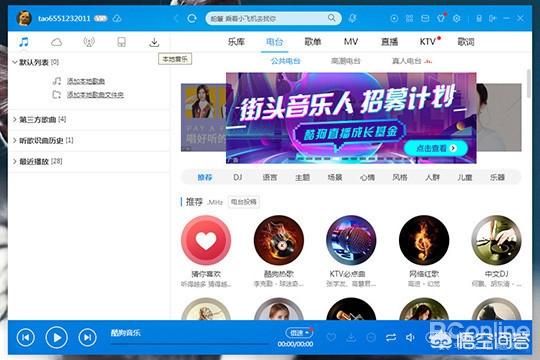This screenshot has width=540, height=360.
Task: Expand the 第三方歌曲 list
Action: (x=15, y=120)
